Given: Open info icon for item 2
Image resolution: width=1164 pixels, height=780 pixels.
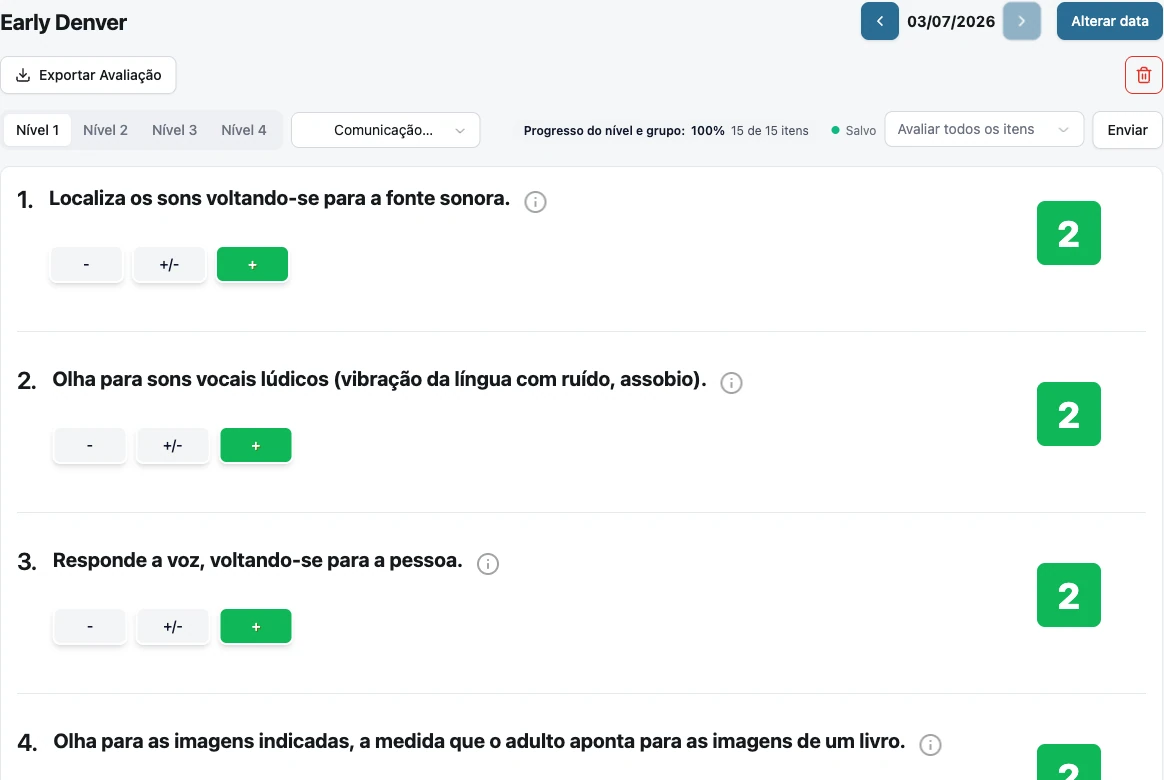Looking at the screenshot, I should click(x=731, y=383).
